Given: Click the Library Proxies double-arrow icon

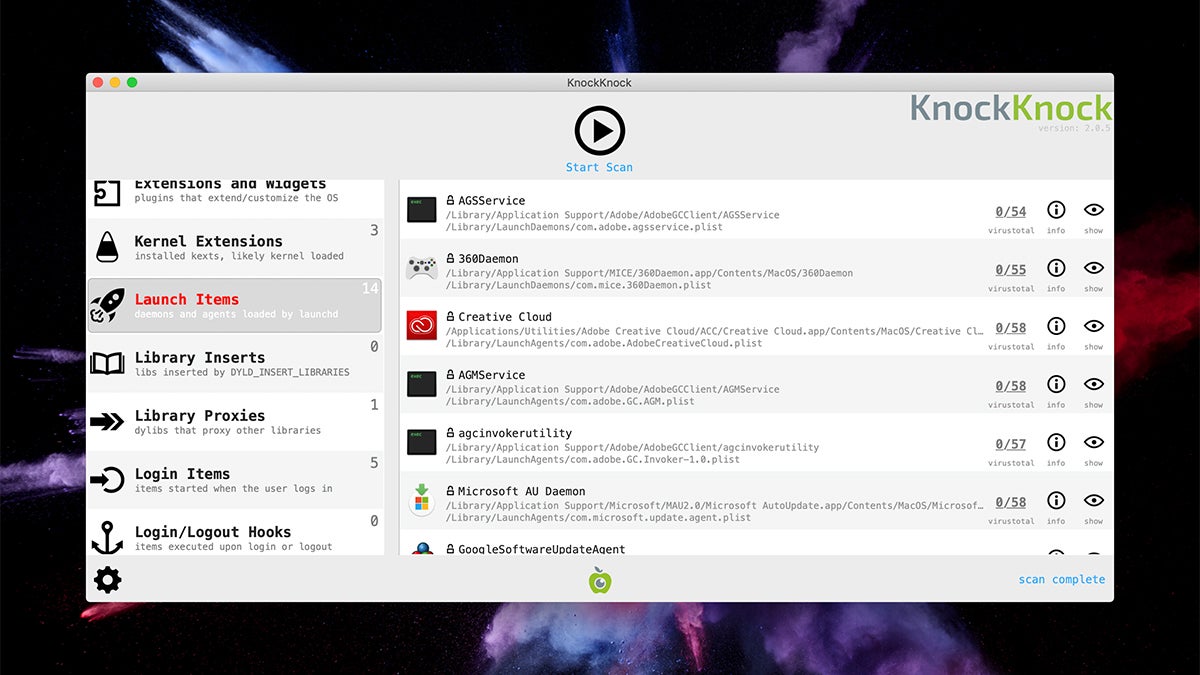Looking at the screenshot, I should pyautogui.click(x=108, y=420).
